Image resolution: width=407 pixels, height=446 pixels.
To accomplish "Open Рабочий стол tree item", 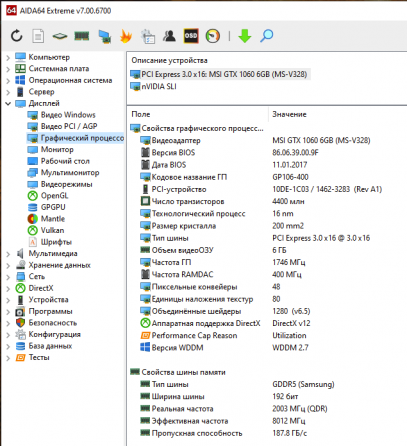I will (58, 161).
